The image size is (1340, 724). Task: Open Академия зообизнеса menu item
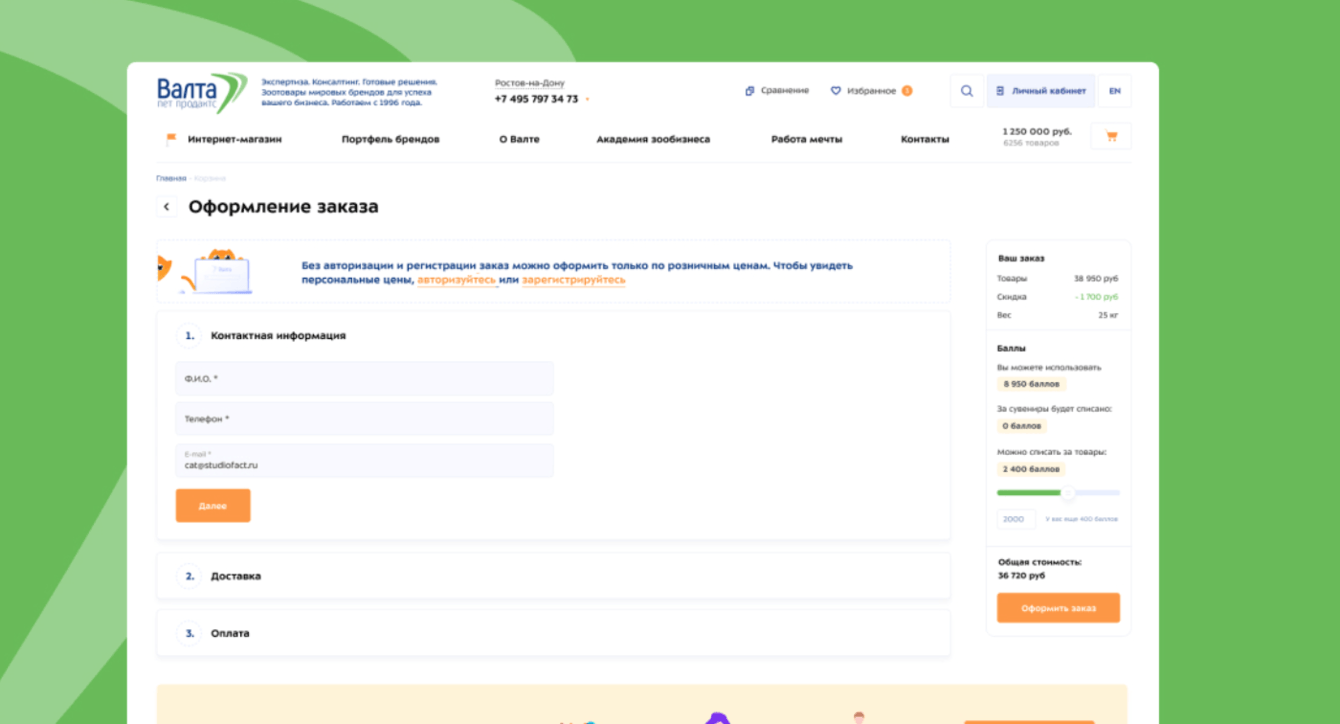(653, 139)
